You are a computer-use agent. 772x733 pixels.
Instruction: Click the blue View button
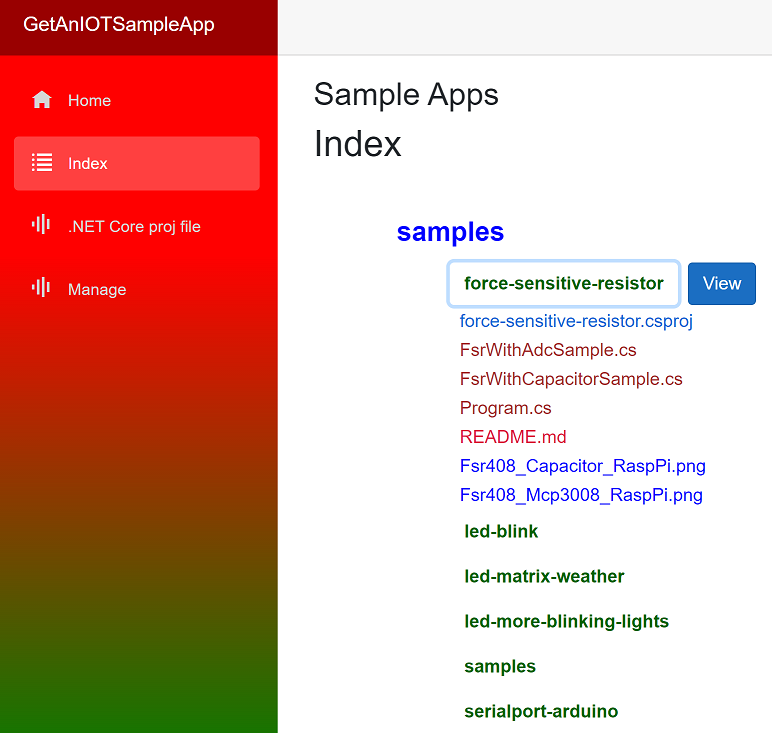point(721,284)
